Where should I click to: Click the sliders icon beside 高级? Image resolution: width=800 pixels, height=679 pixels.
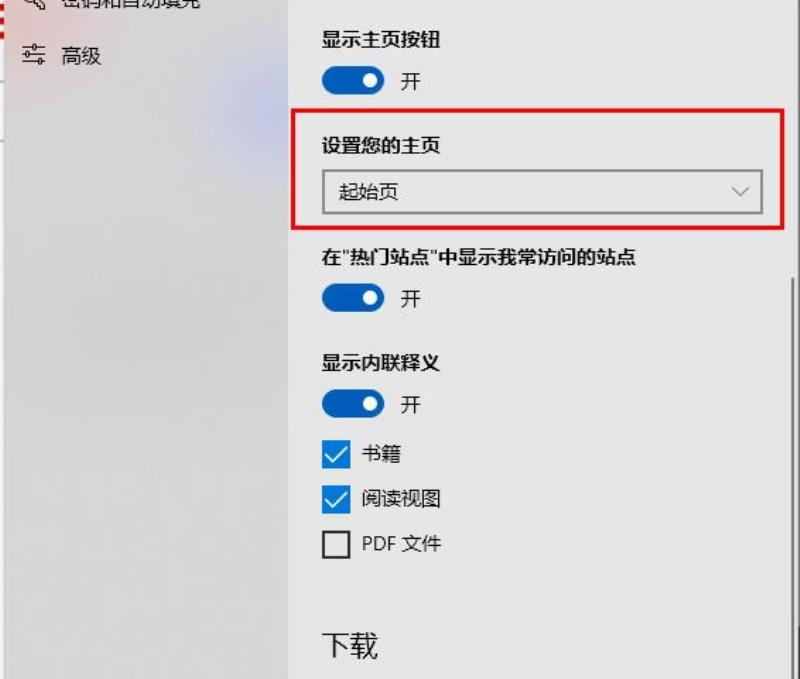tap(34, 55)
